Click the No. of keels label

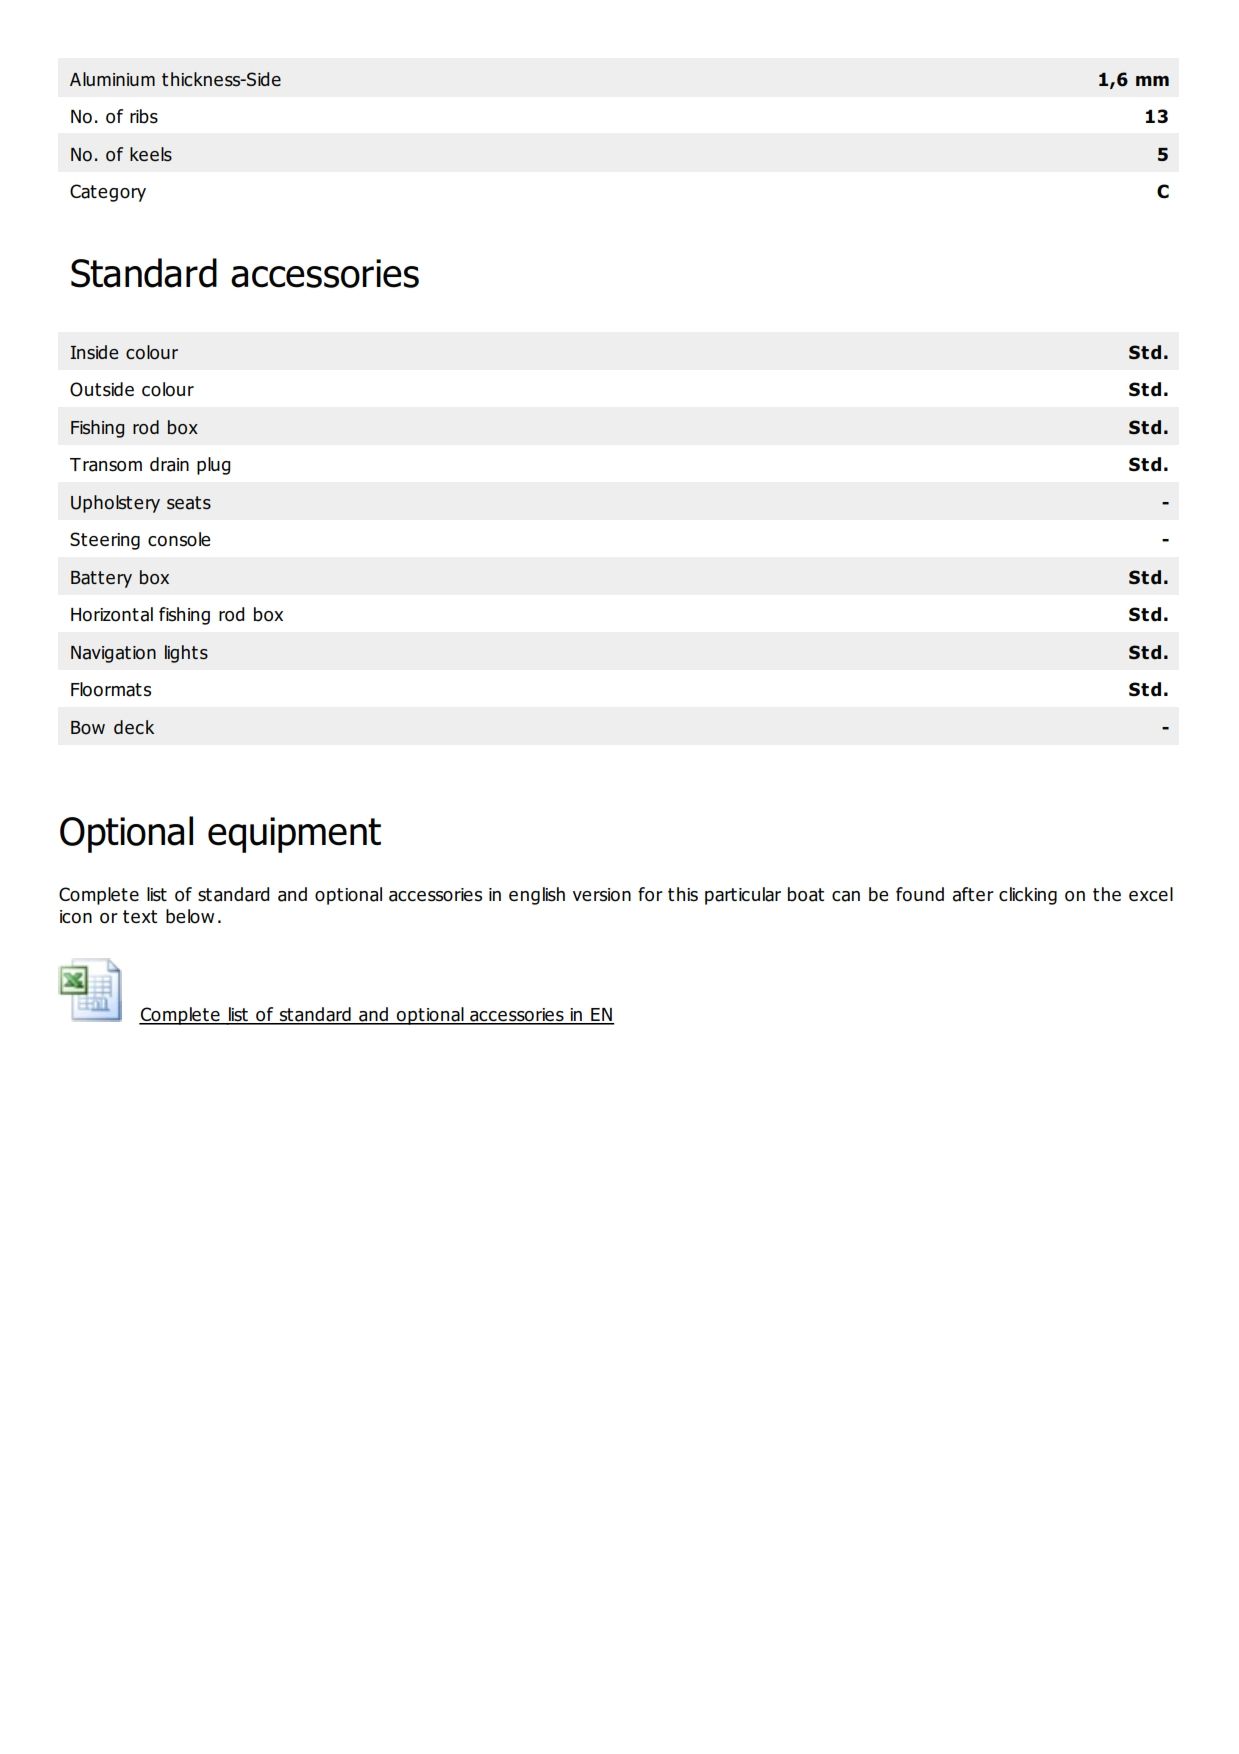pyautogui.click(x=121, y=155)
